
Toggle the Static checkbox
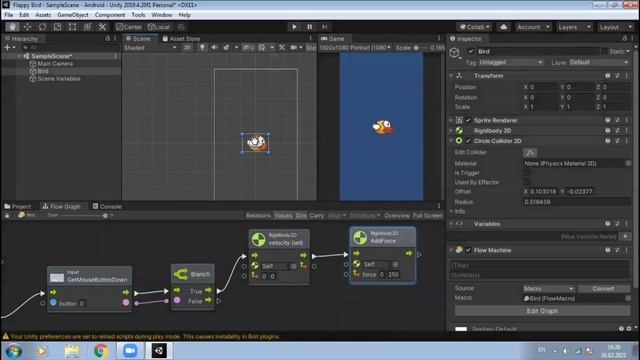click(x=604, y=51)
